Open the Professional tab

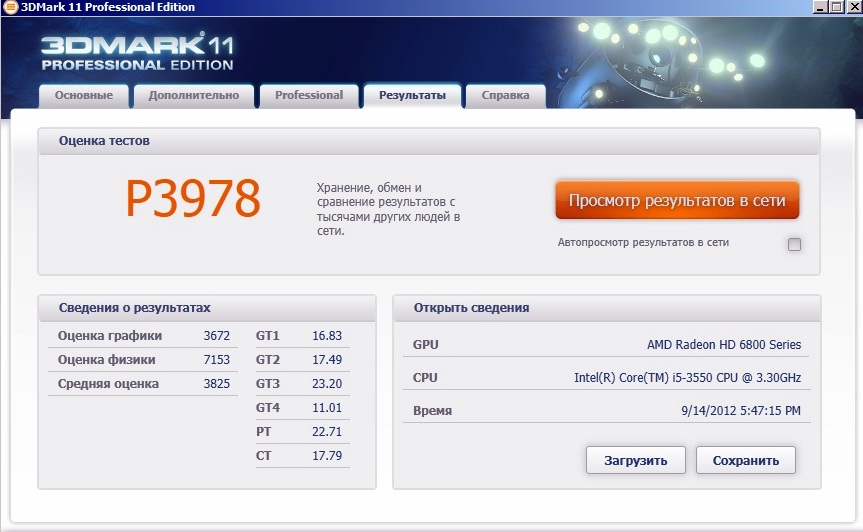point(309,95)
